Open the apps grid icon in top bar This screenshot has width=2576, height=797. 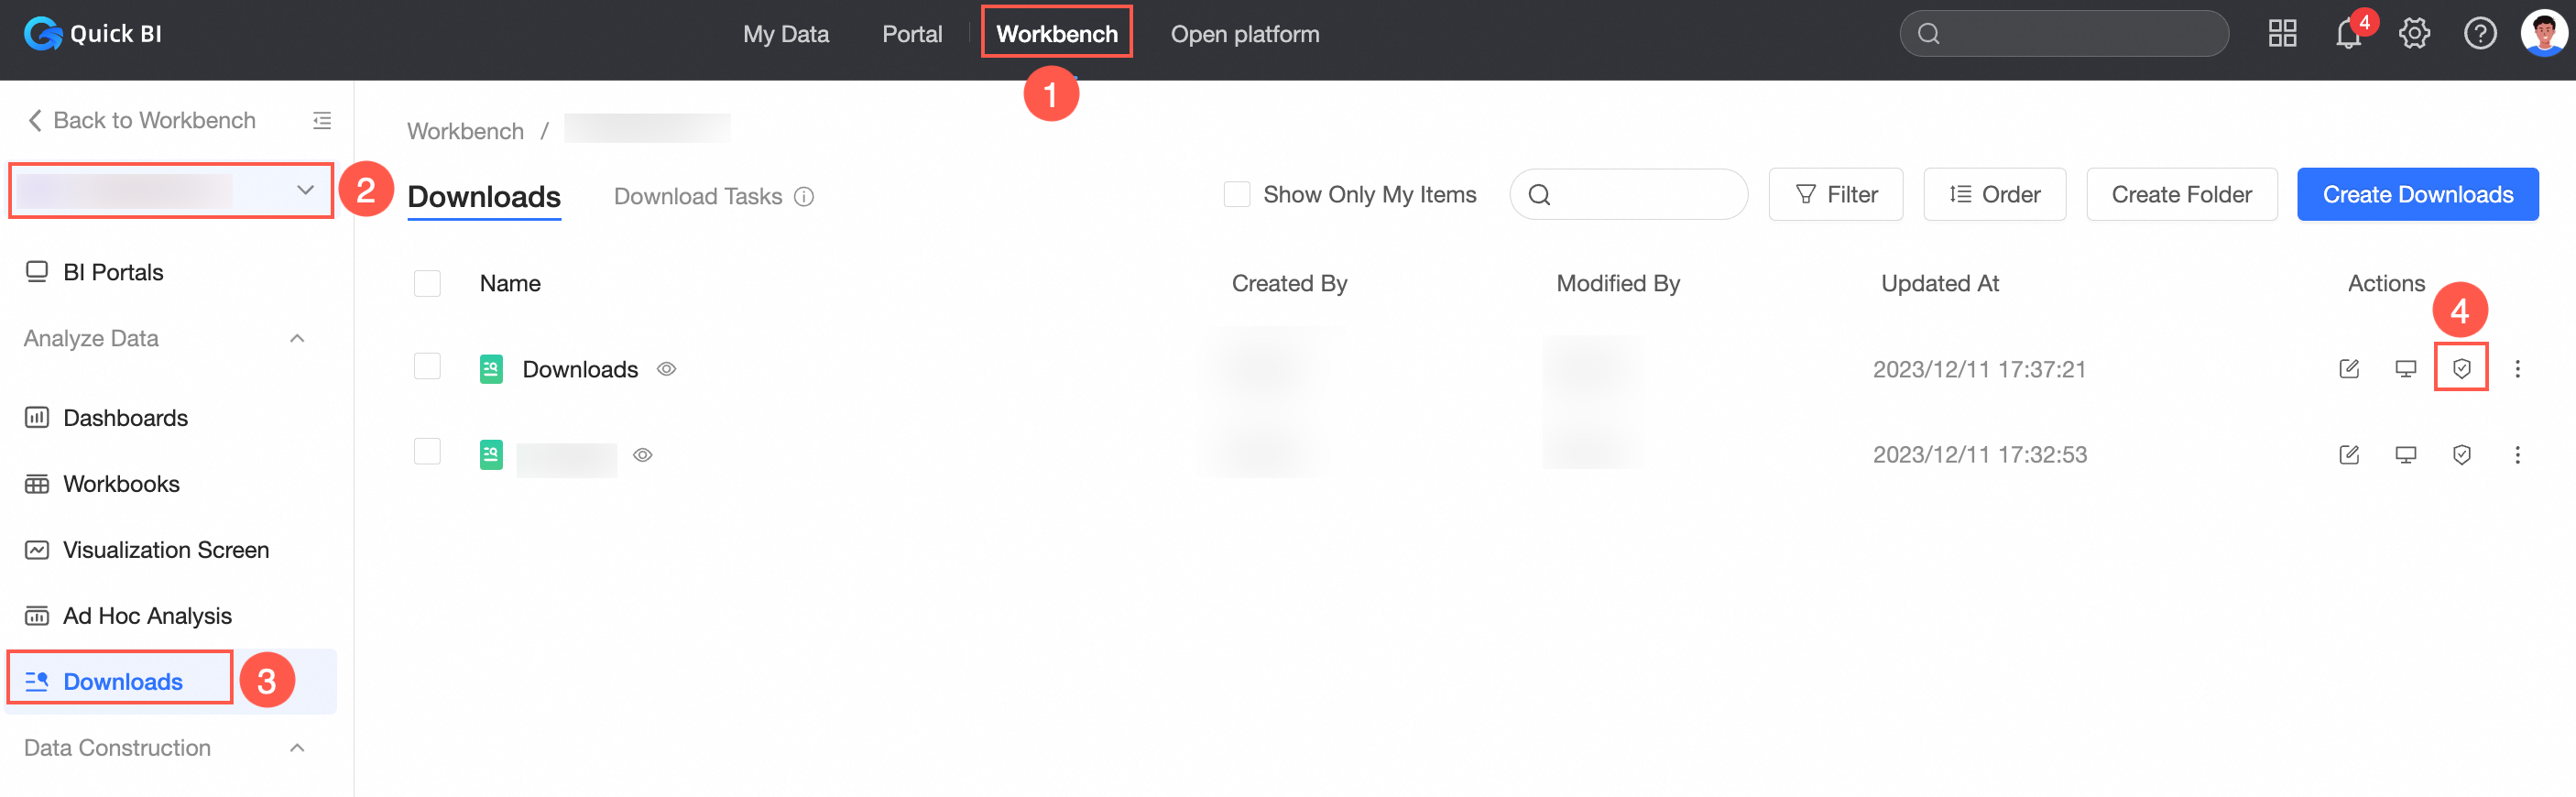[2282, 34]
